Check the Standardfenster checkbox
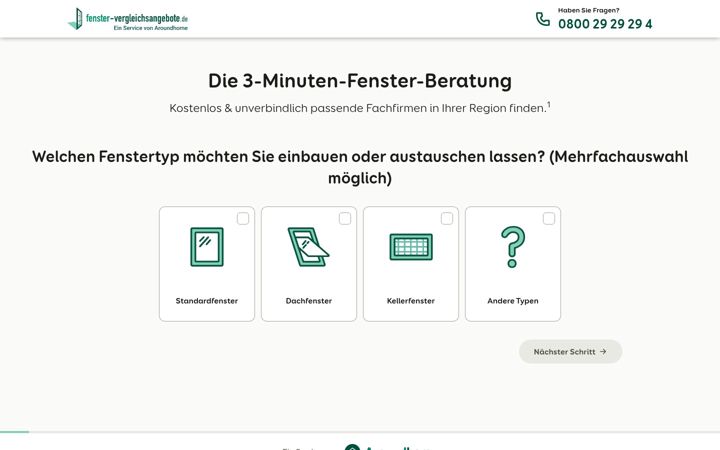 pos(243,219)
